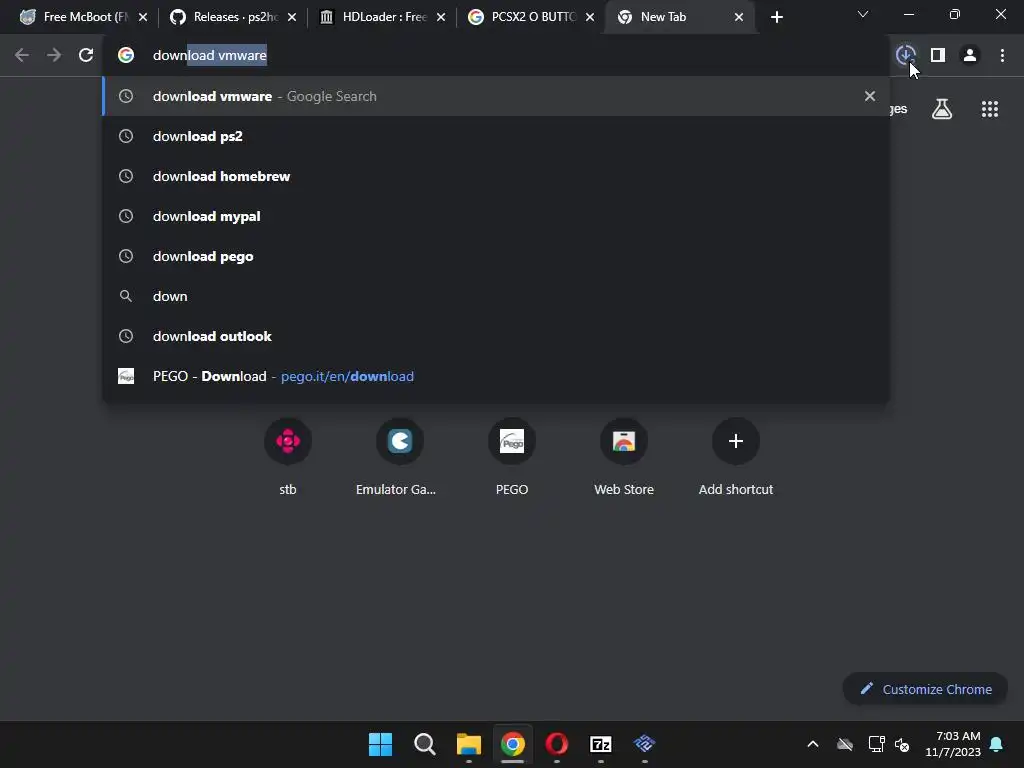Open 7-Zip from the taskbar
1024x768 pixels.
pos(601,744)
